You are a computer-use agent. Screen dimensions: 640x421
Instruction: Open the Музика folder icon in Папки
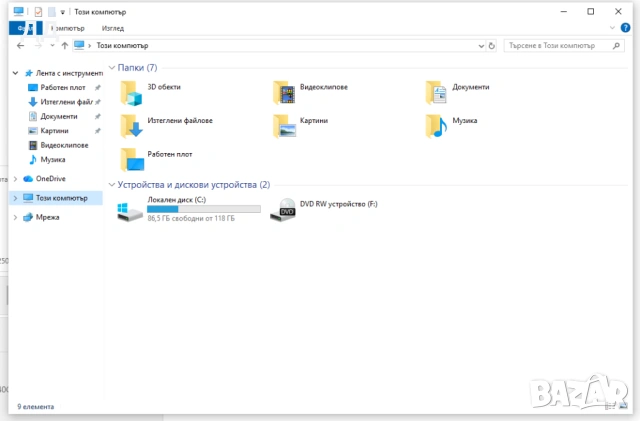436,126
